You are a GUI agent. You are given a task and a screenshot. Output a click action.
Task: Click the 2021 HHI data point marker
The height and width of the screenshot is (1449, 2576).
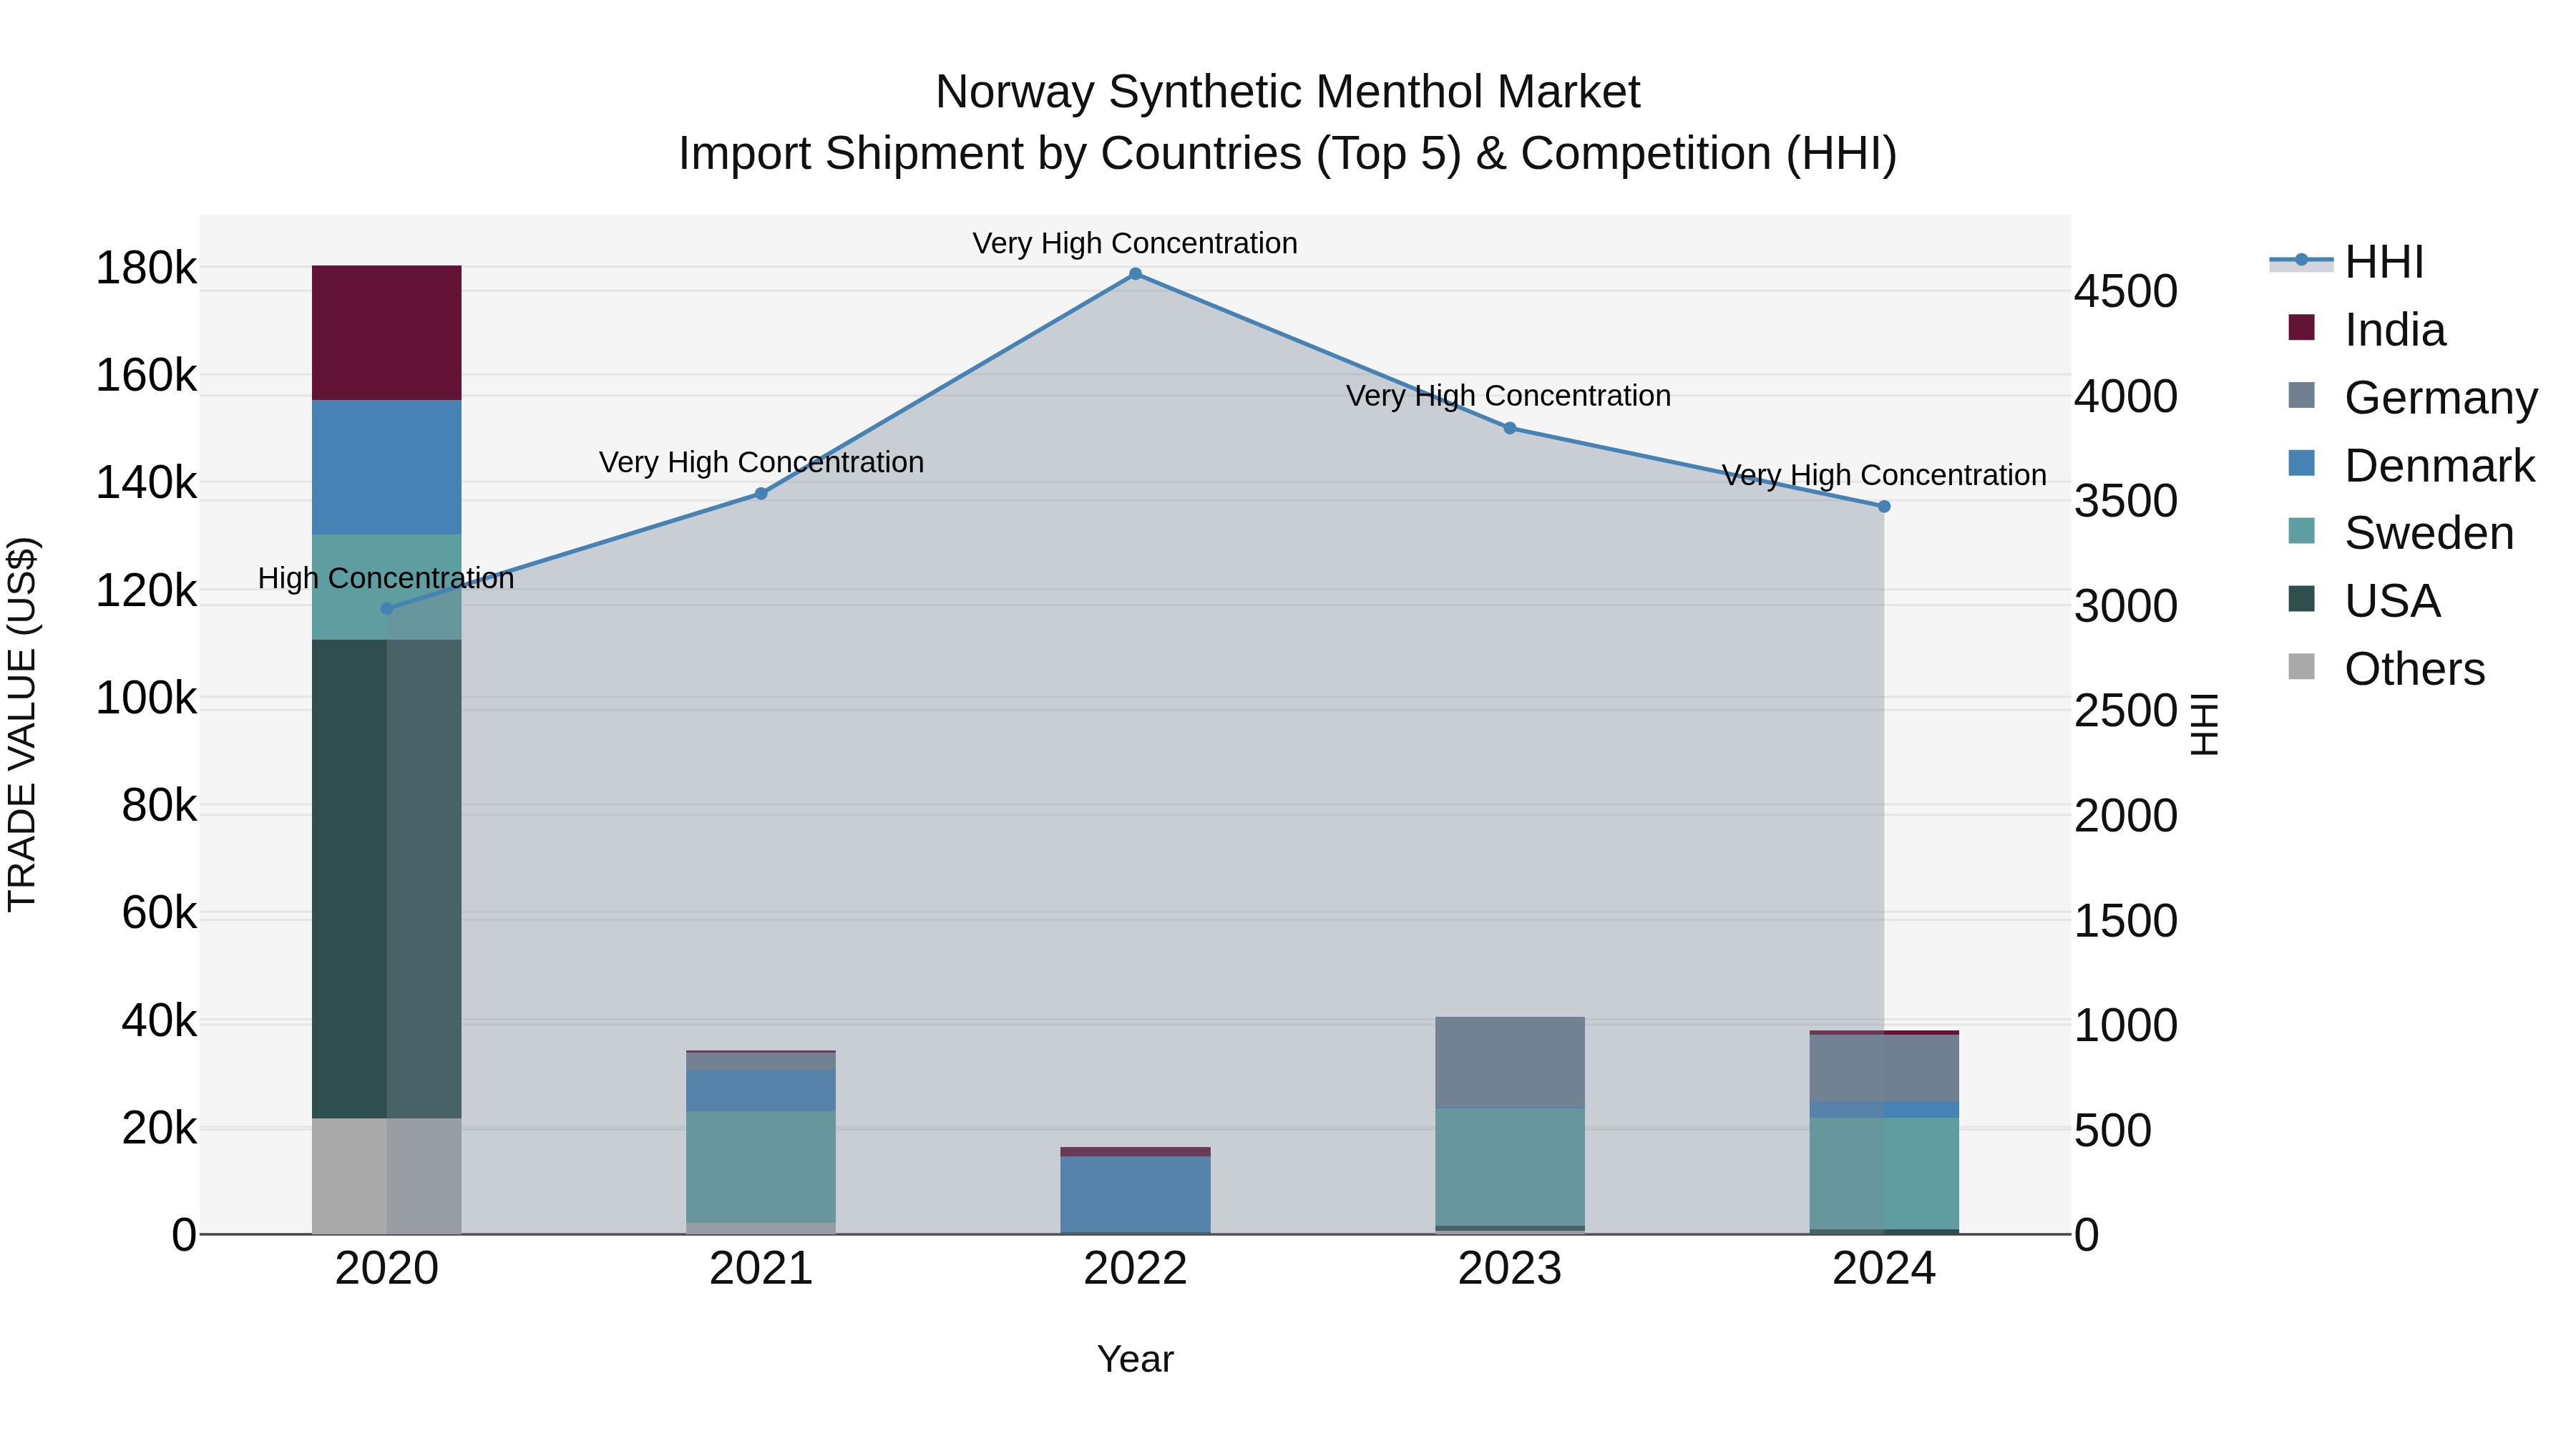pos(761,493)
